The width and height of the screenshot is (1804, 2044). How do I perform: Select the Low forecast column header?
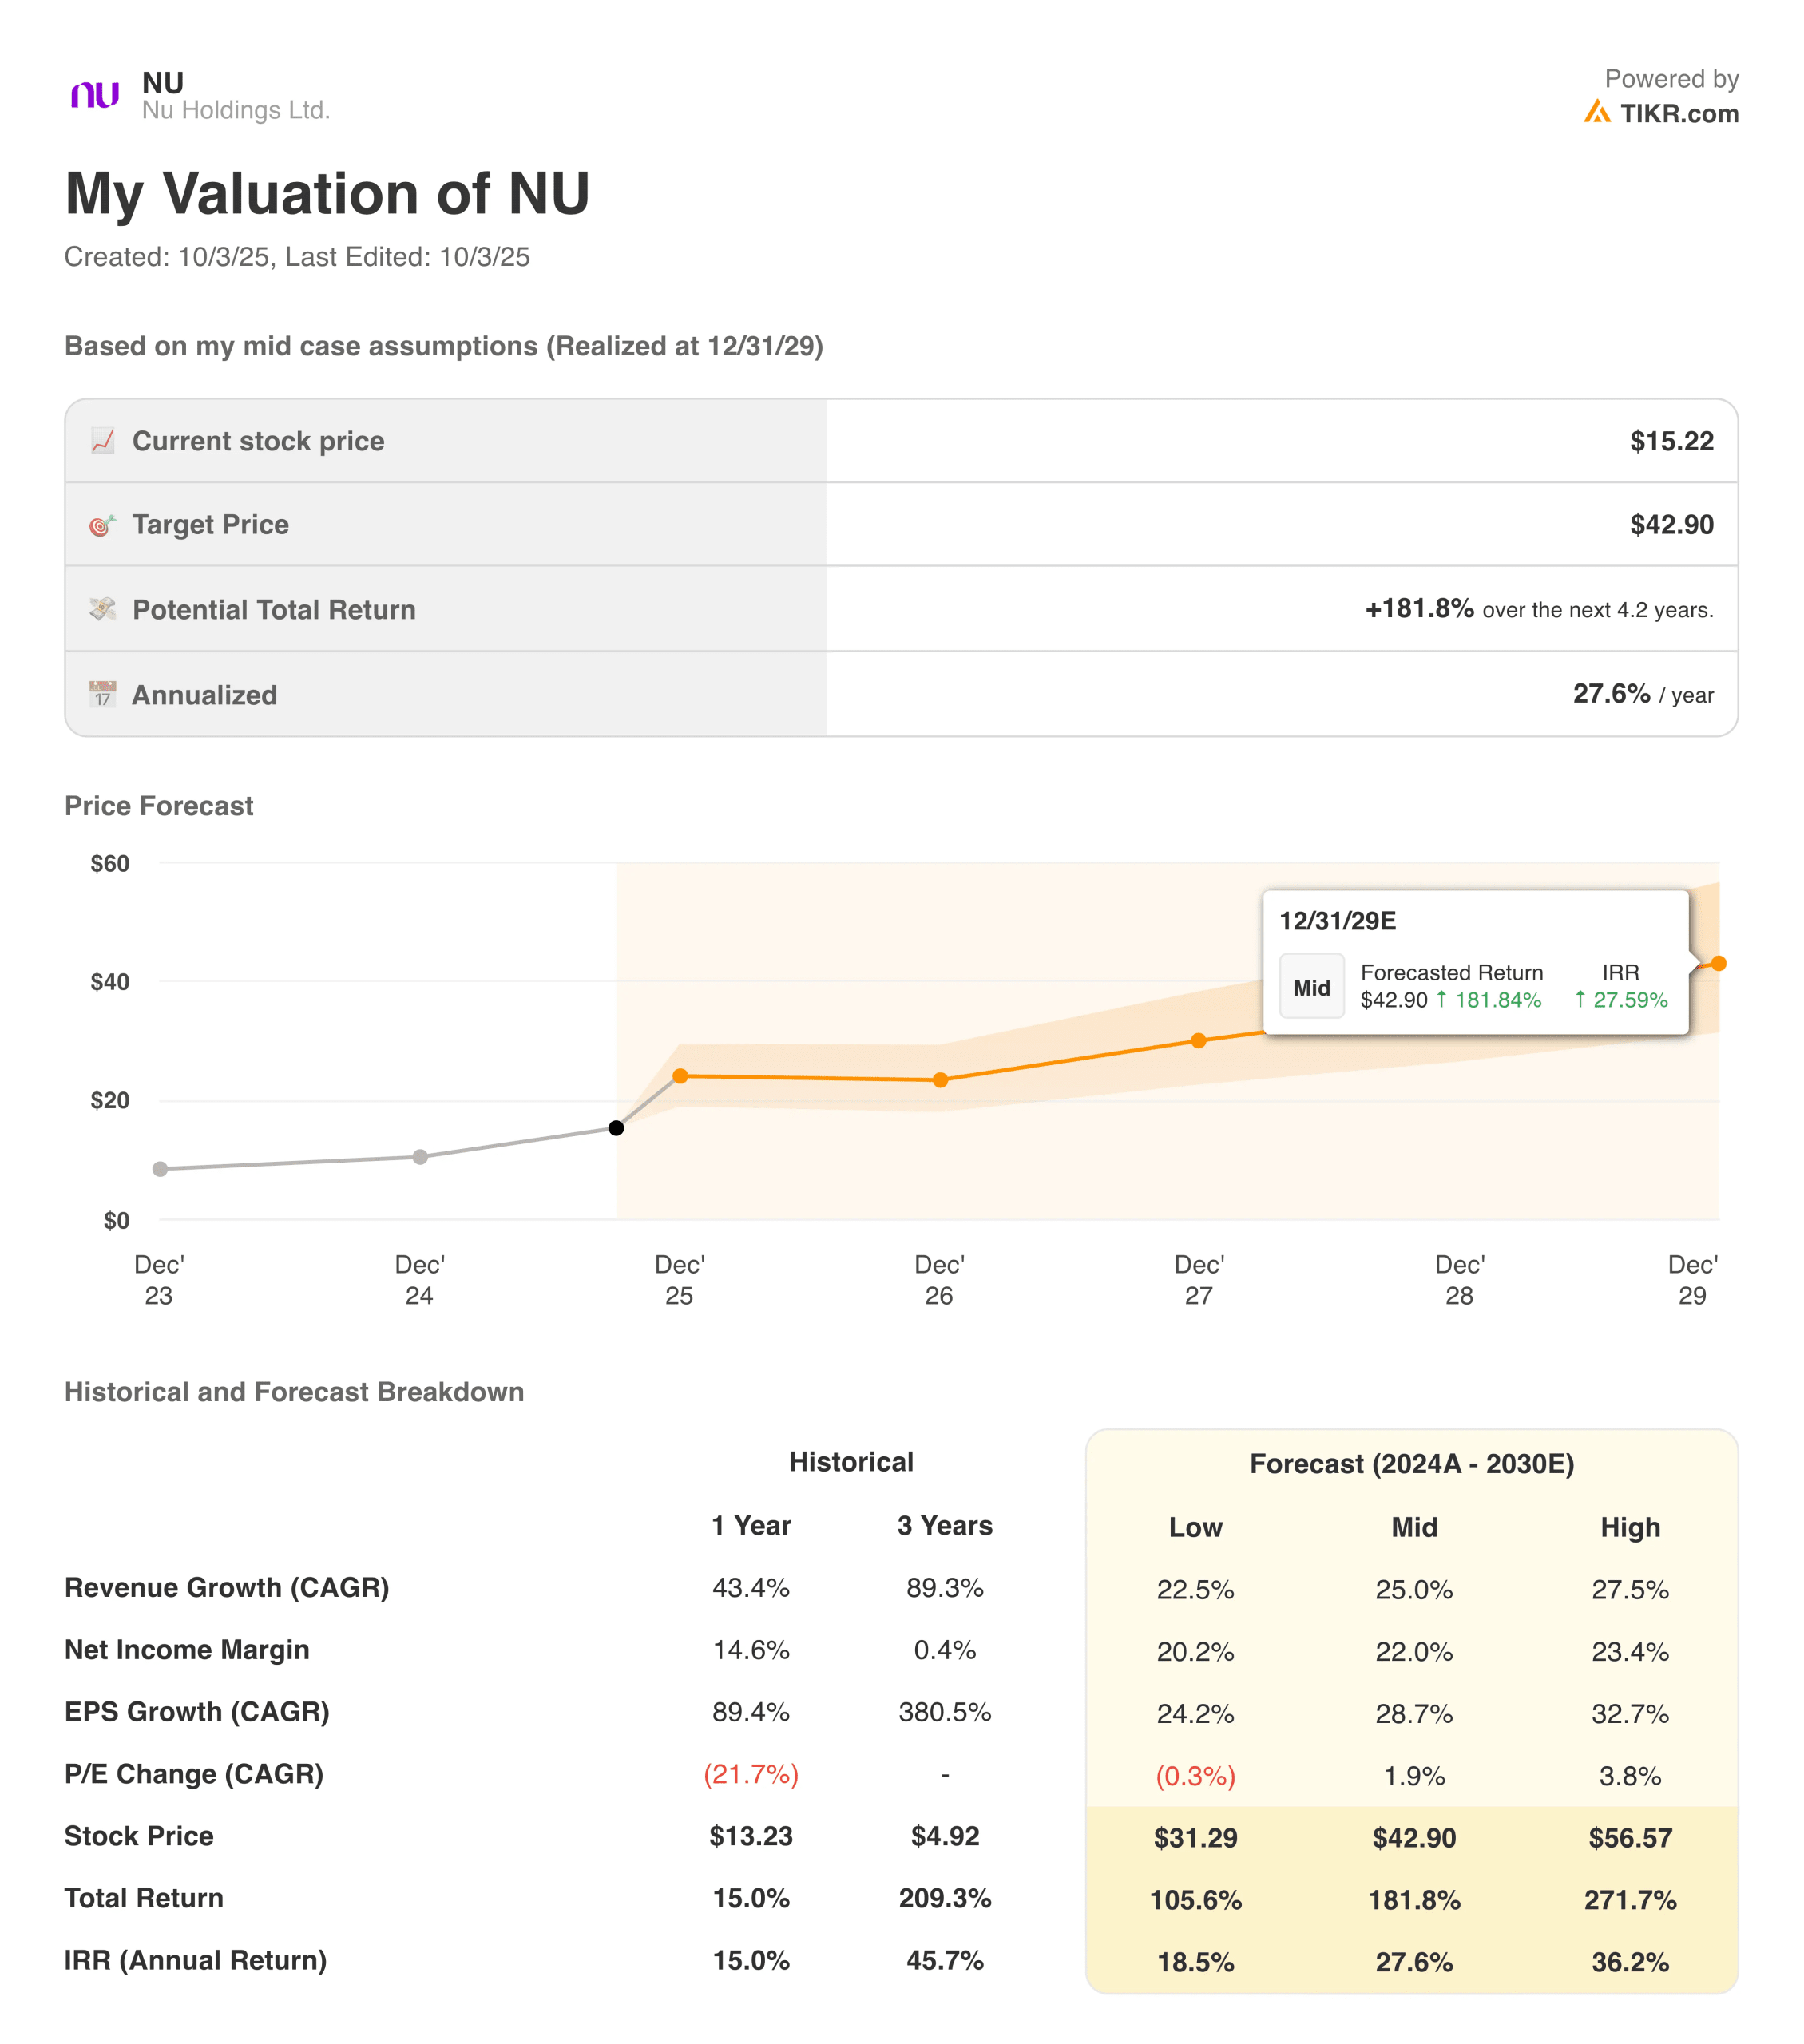point(1195,1527)
